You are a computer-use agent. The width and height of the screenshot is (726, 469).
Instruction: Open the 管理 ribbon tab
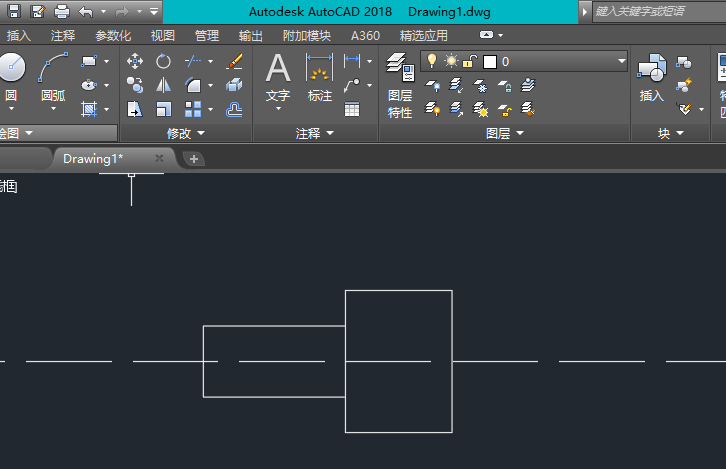tap(207, 36)
